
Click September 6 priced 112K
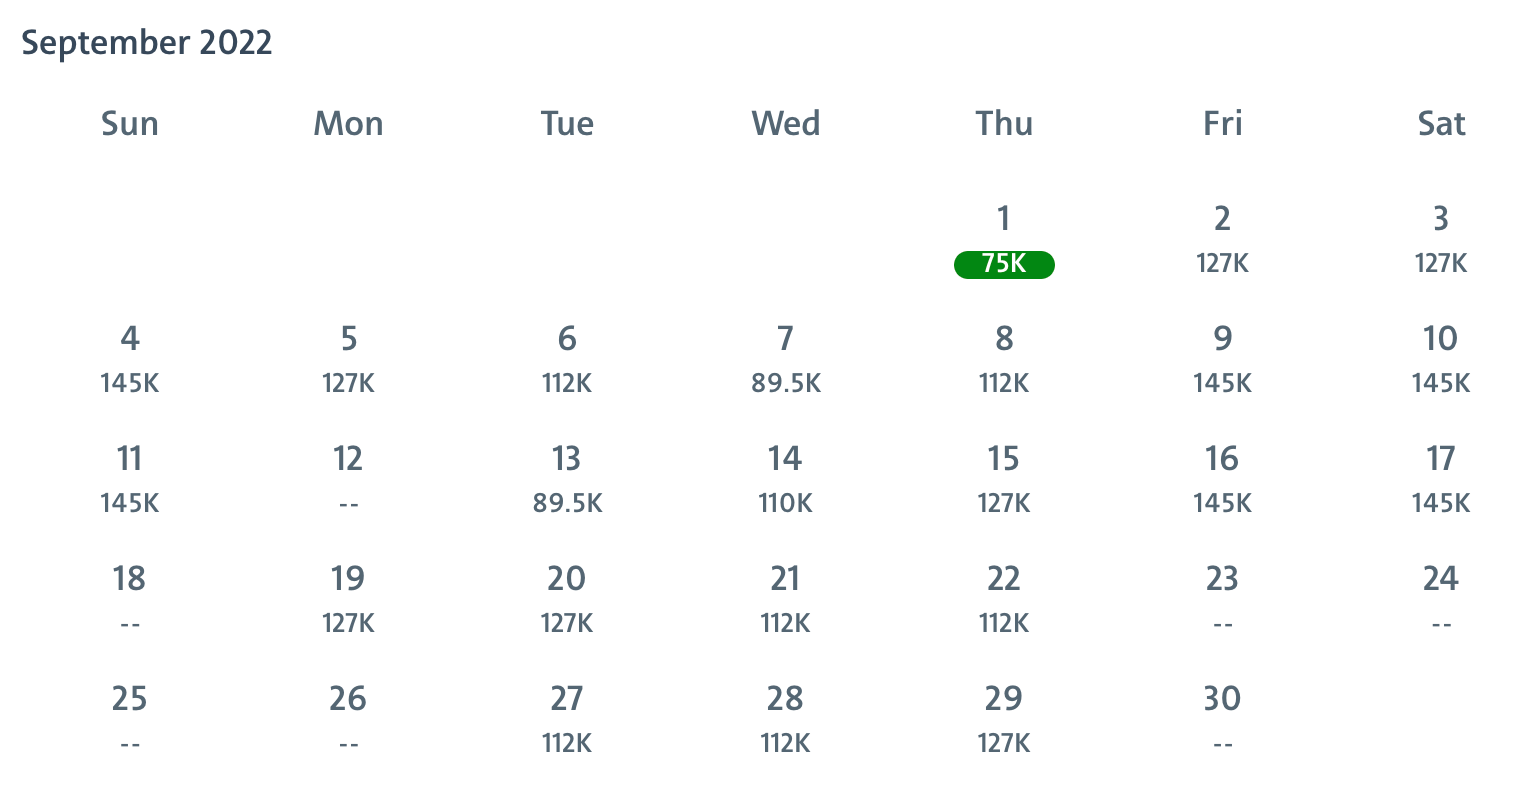[x=567, y=359]
